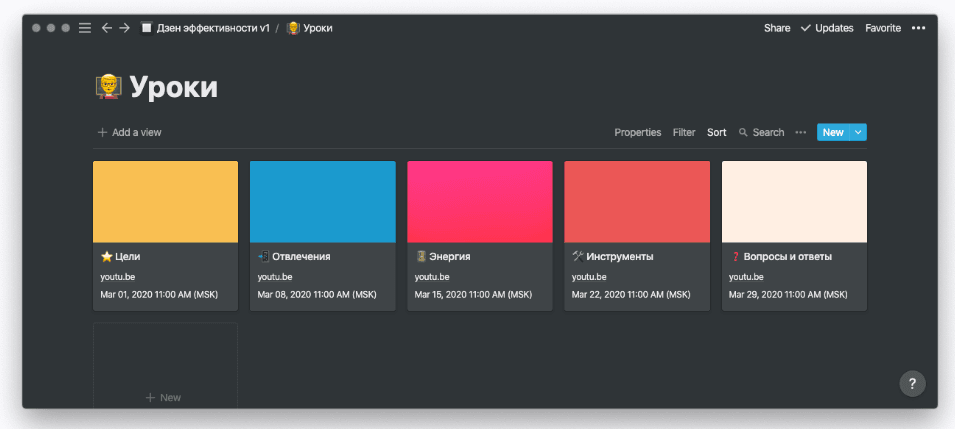This screenshot has width=955, height=429.
Task: Open the three-dot page menu at top right
Action: (918, 28)
